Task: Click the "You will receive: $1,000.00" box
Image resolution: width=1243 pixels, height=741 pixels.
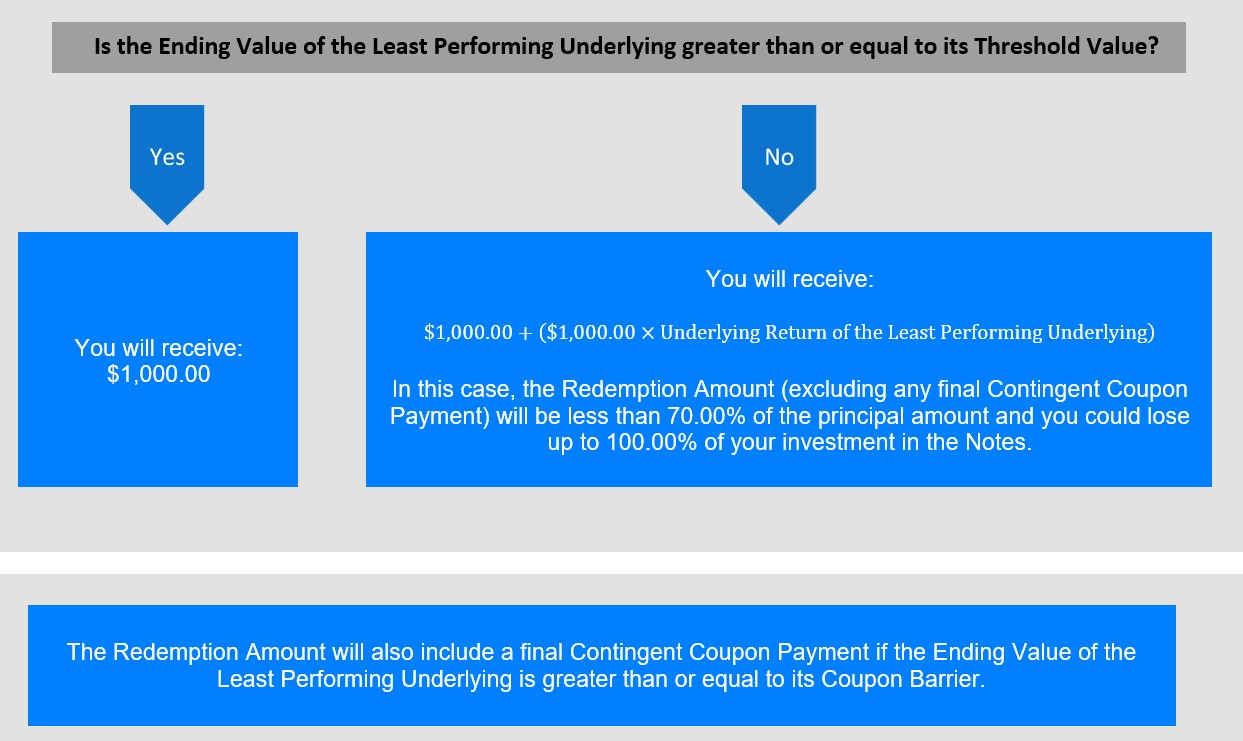Action: pos(158,360)
